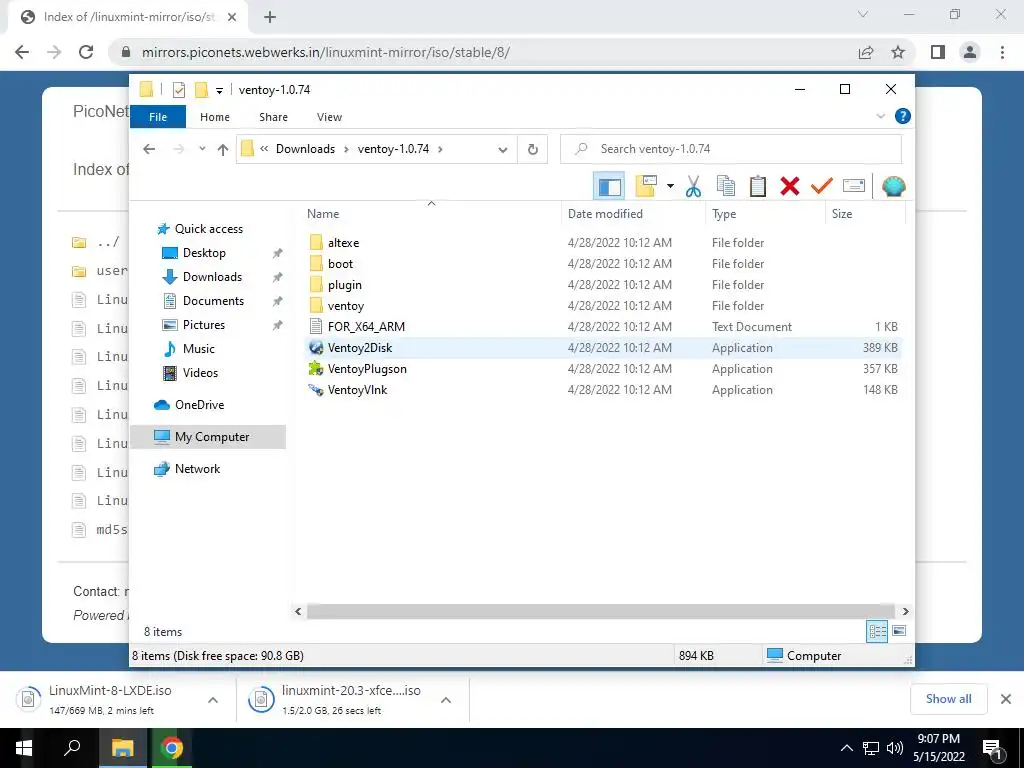Open the Share ribbon tab
The image size is (1024, 768).
(x=273, y=117)
